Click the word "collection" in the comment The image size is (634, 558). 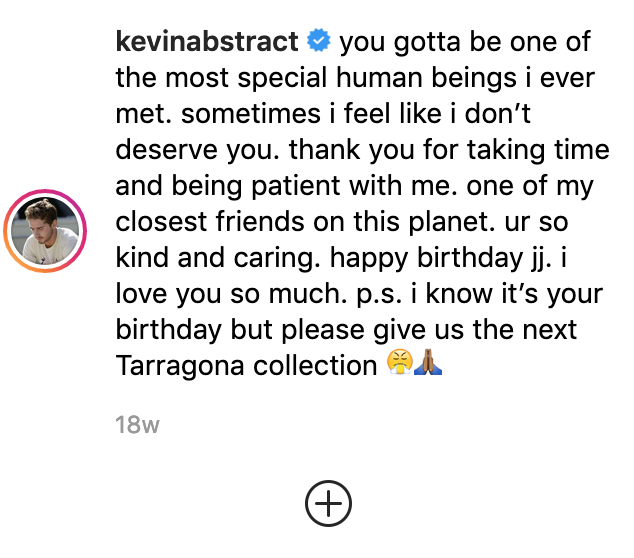pyautogui.click(x=313, y=365)
